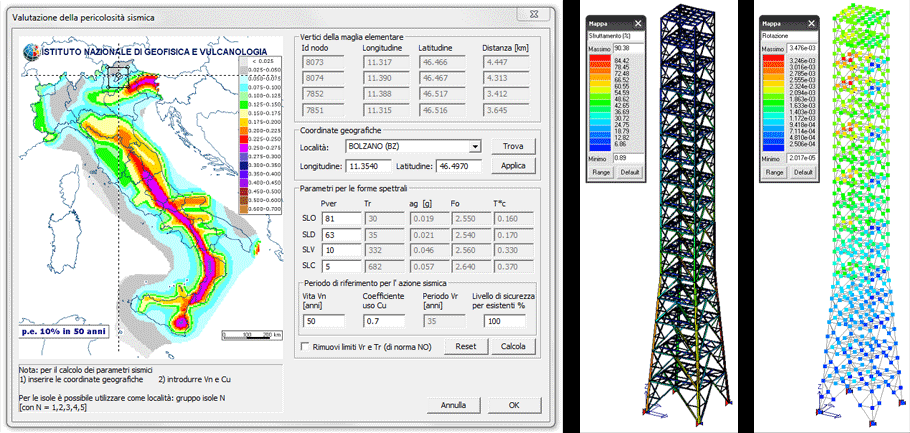The image size is (910, 433).
Task: Confirm the seismic dialog with OK
Action: tap(514, 405)
